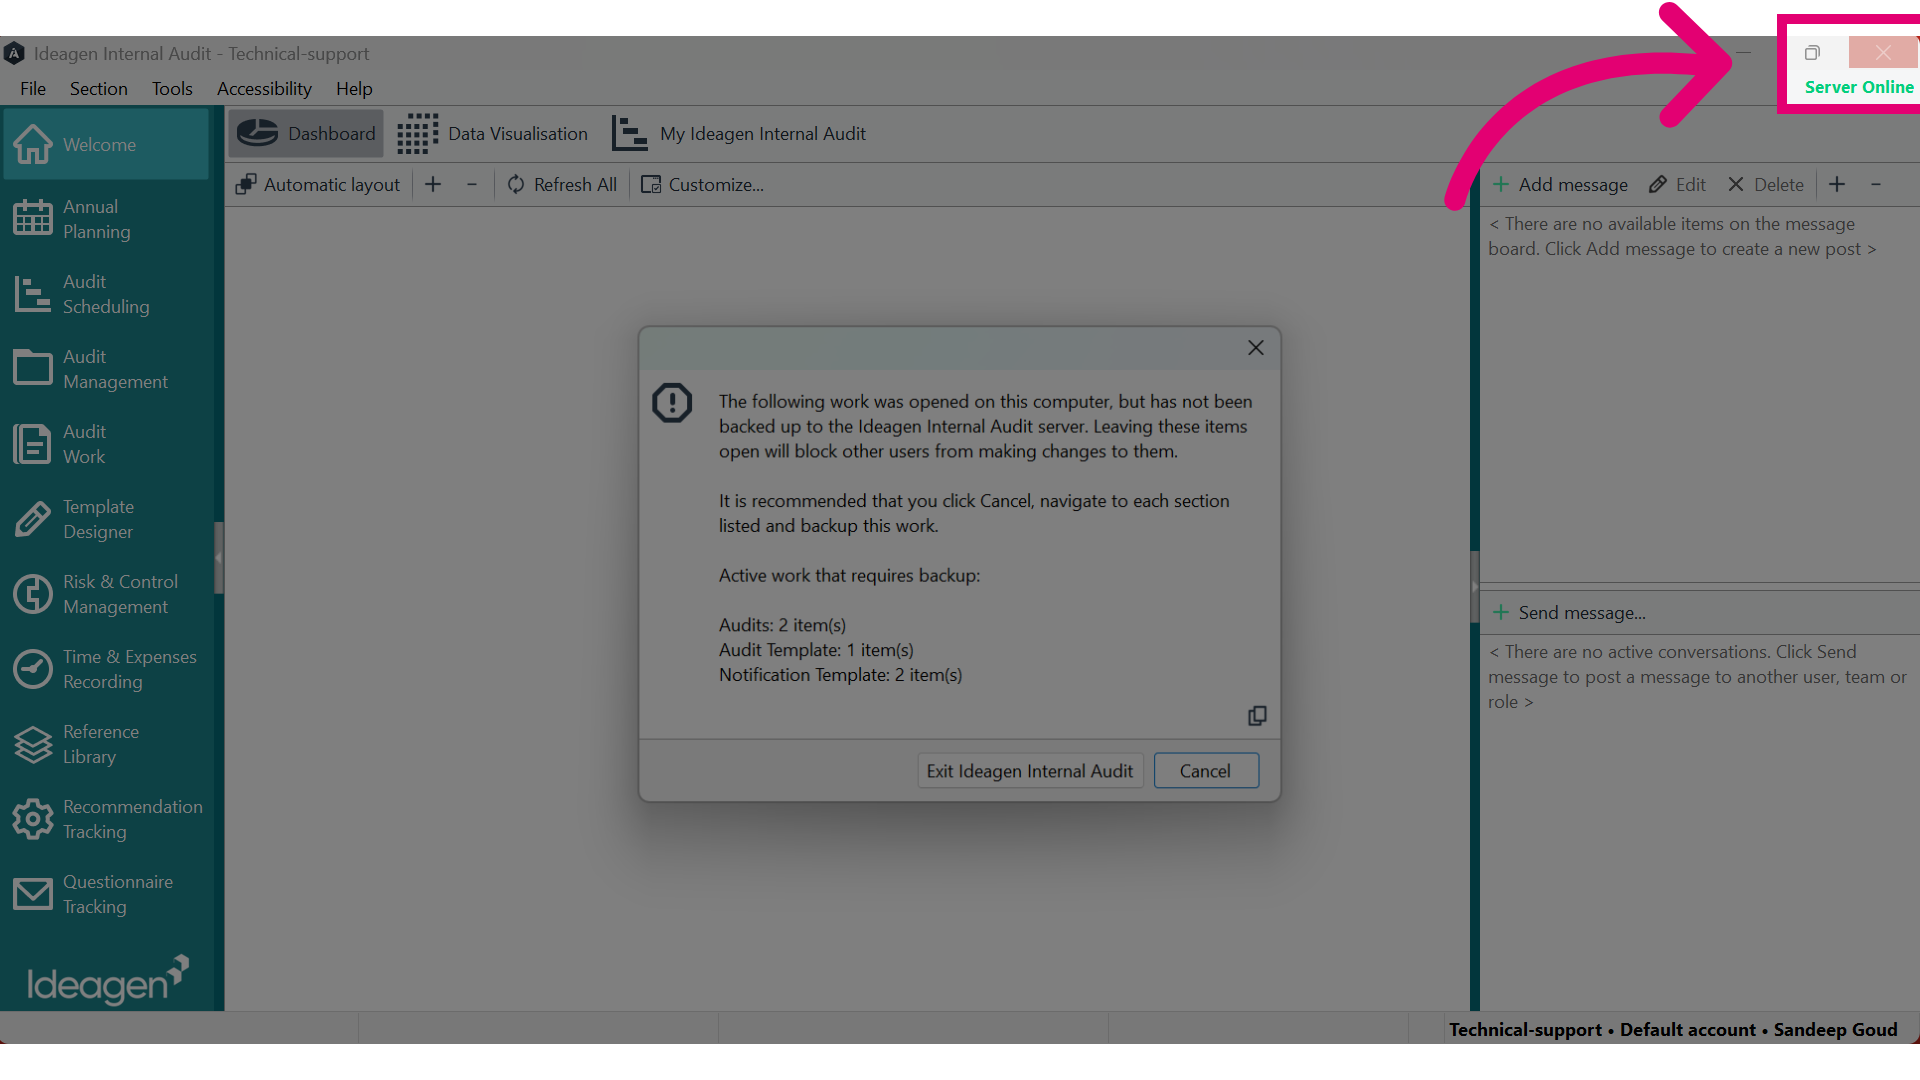The width and height of the screenshot is (1920, 1080).
Task: Open the File menu
Action: pos(33,89)
